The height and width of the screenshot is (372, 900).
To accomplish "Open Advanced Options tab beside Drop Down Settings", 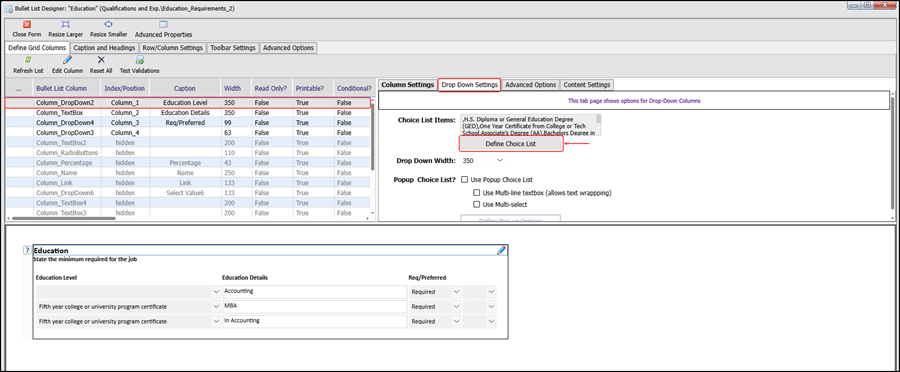I will click(x=530, y=84).
